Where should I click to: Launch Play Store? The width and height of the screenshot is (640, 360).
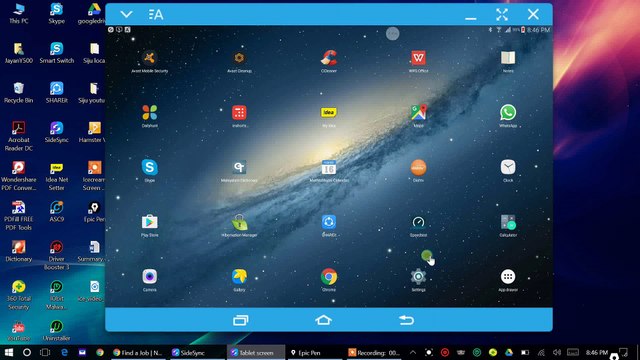tap(149, 222)
